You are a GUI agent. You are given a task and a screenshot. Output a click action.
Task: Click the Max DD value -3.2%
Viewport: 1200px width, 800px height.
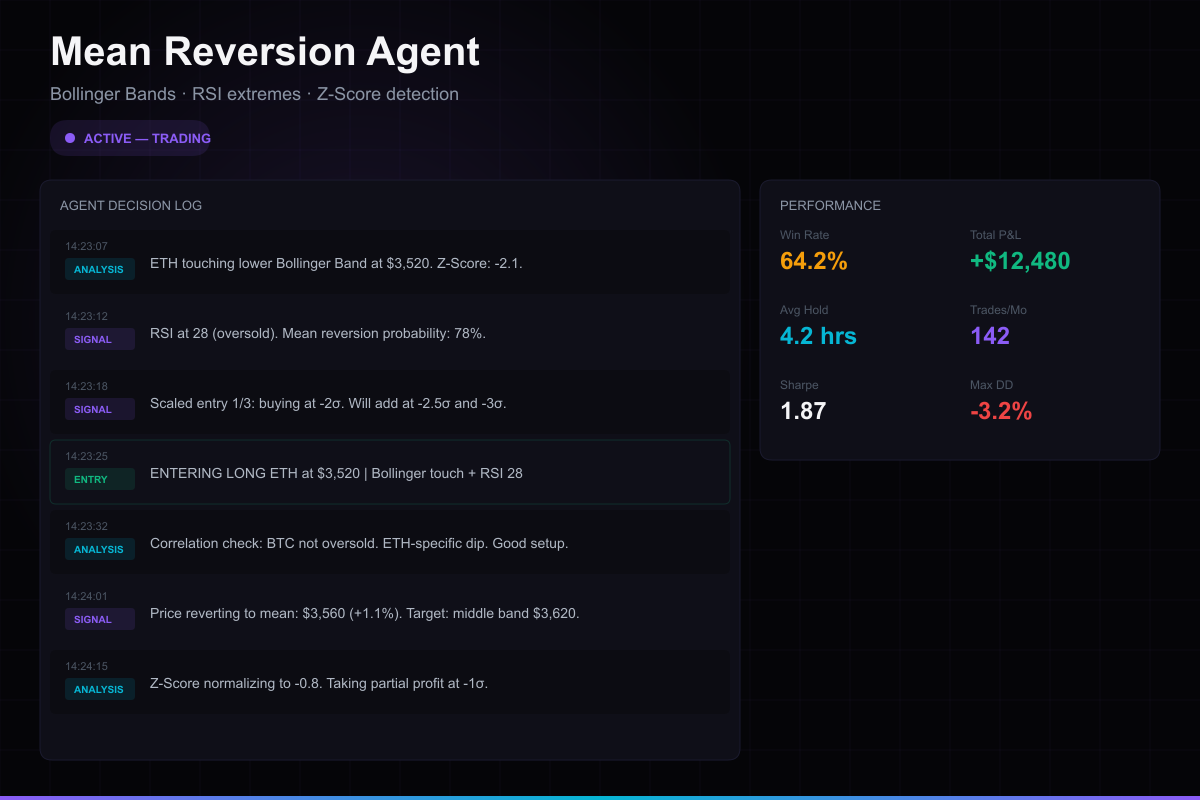click(1003, 410)
